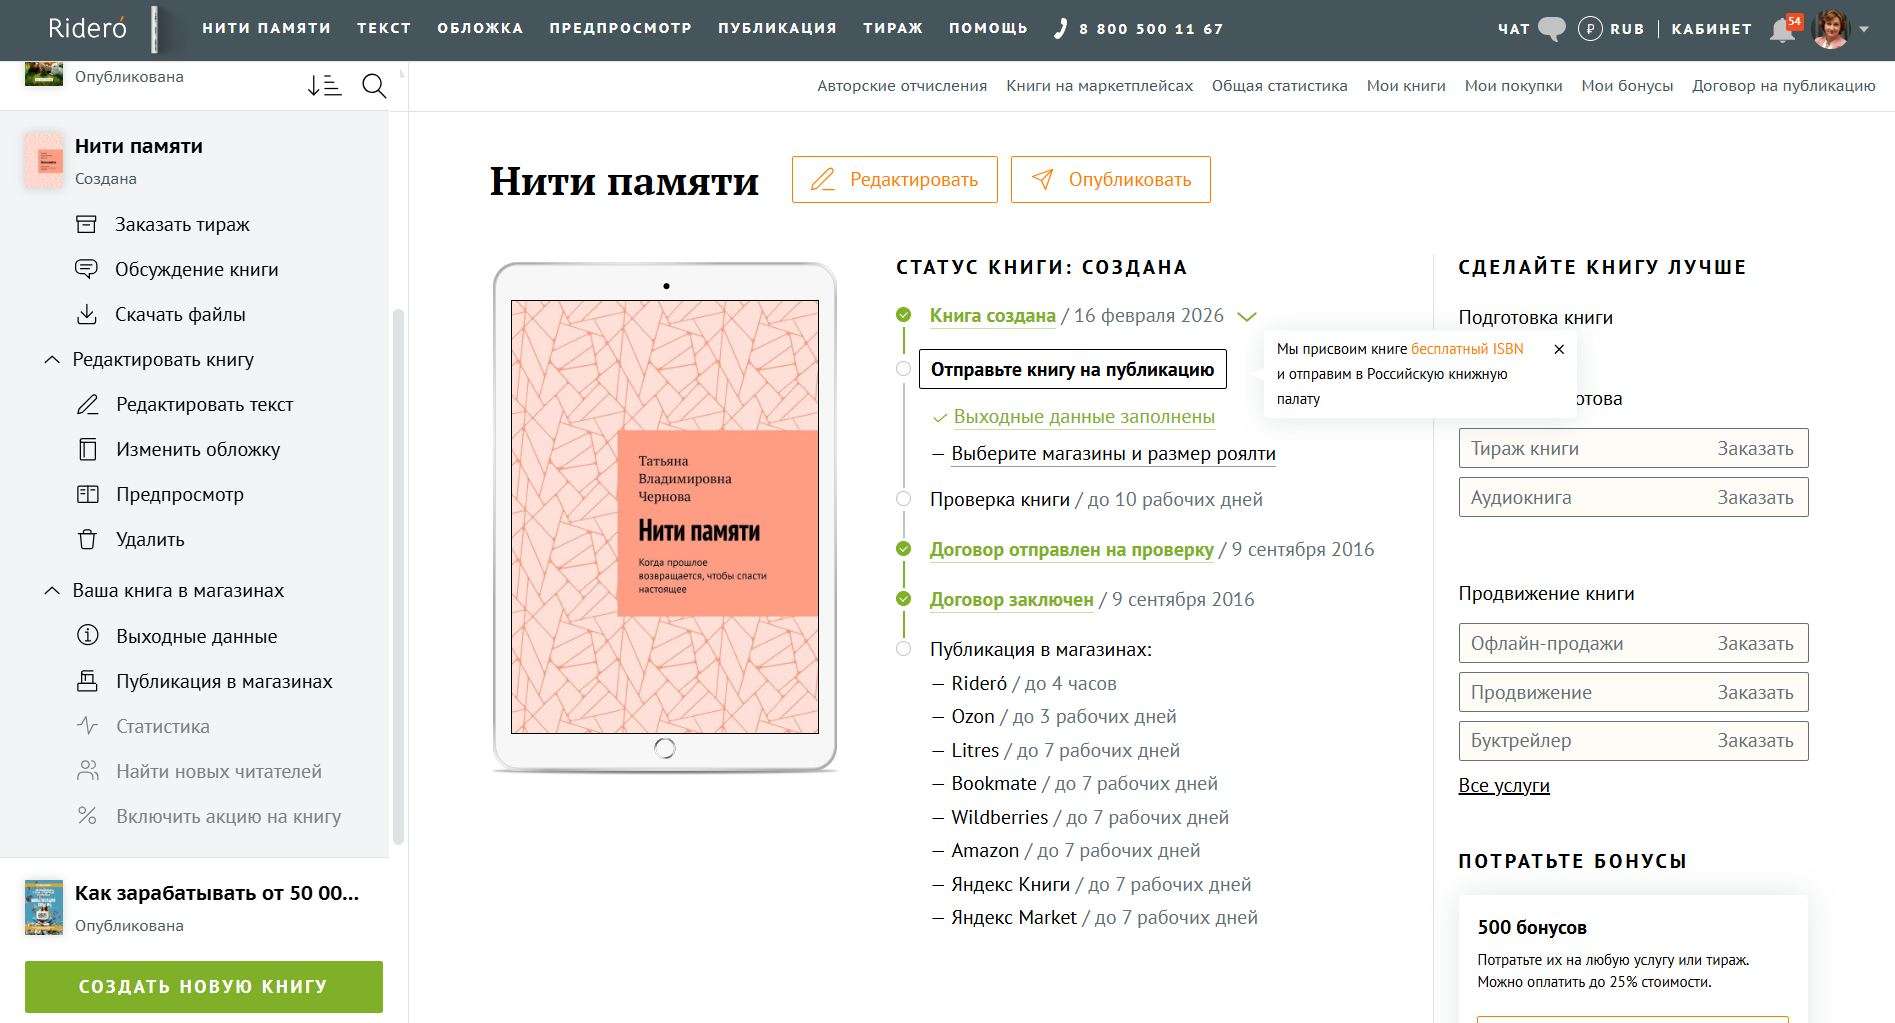This screenshot has width=1895, height=1023.
Task: Click 'Отправьте книгу на публикацию' button
Action: pos(1072,369)
